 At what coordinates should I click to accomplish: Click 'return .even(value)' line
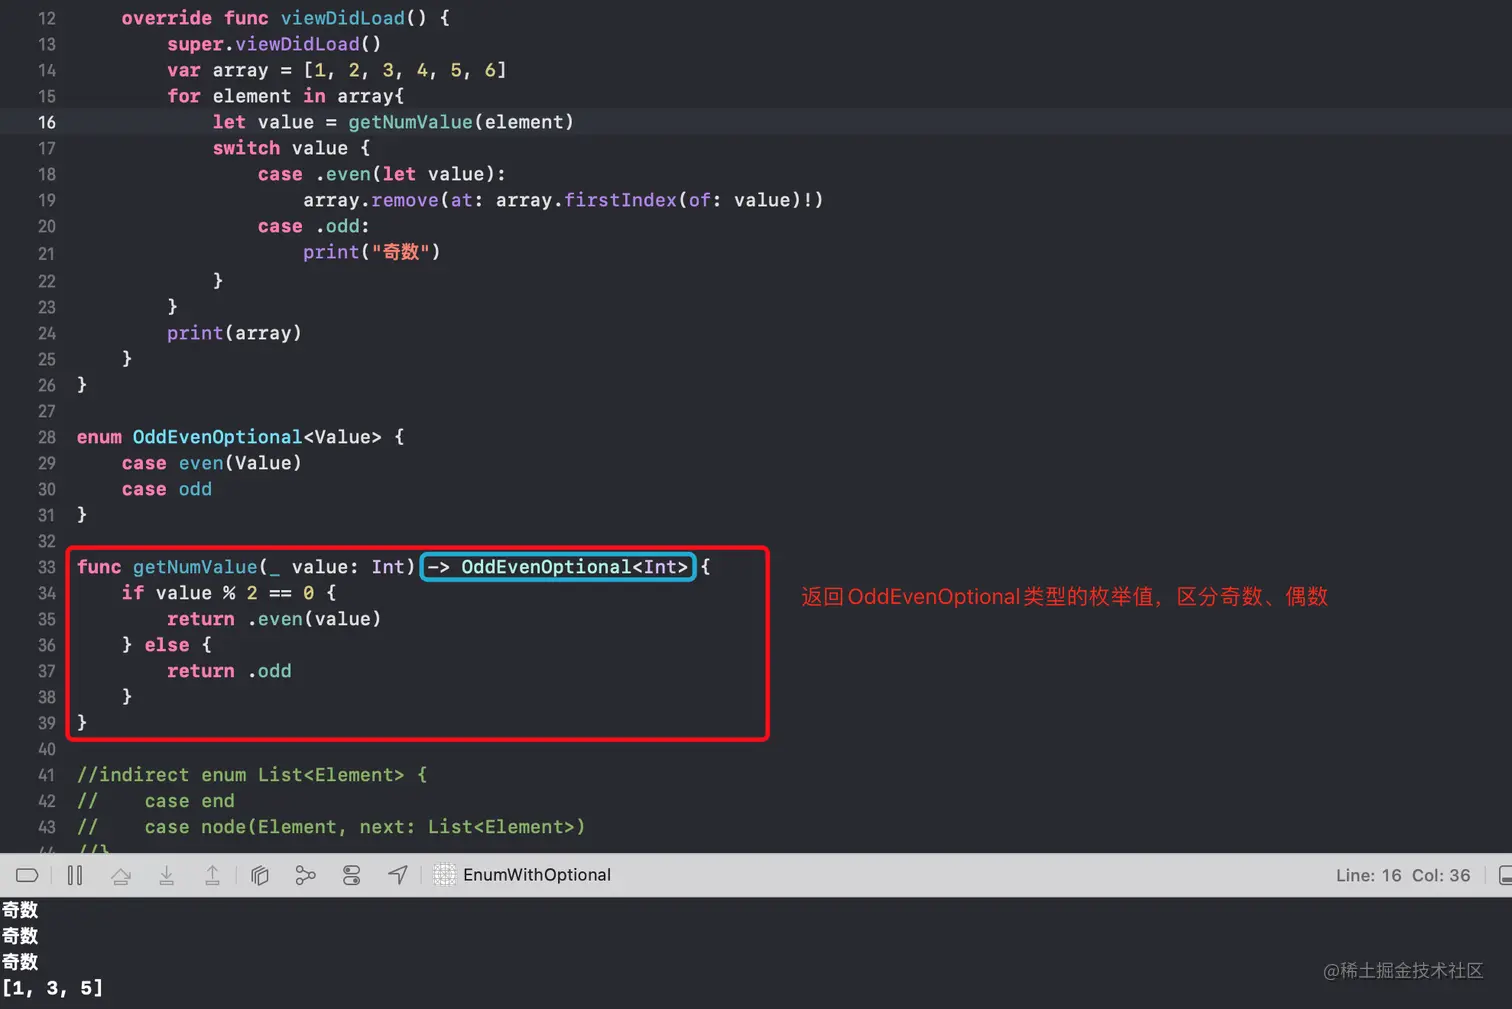[274, 619]
